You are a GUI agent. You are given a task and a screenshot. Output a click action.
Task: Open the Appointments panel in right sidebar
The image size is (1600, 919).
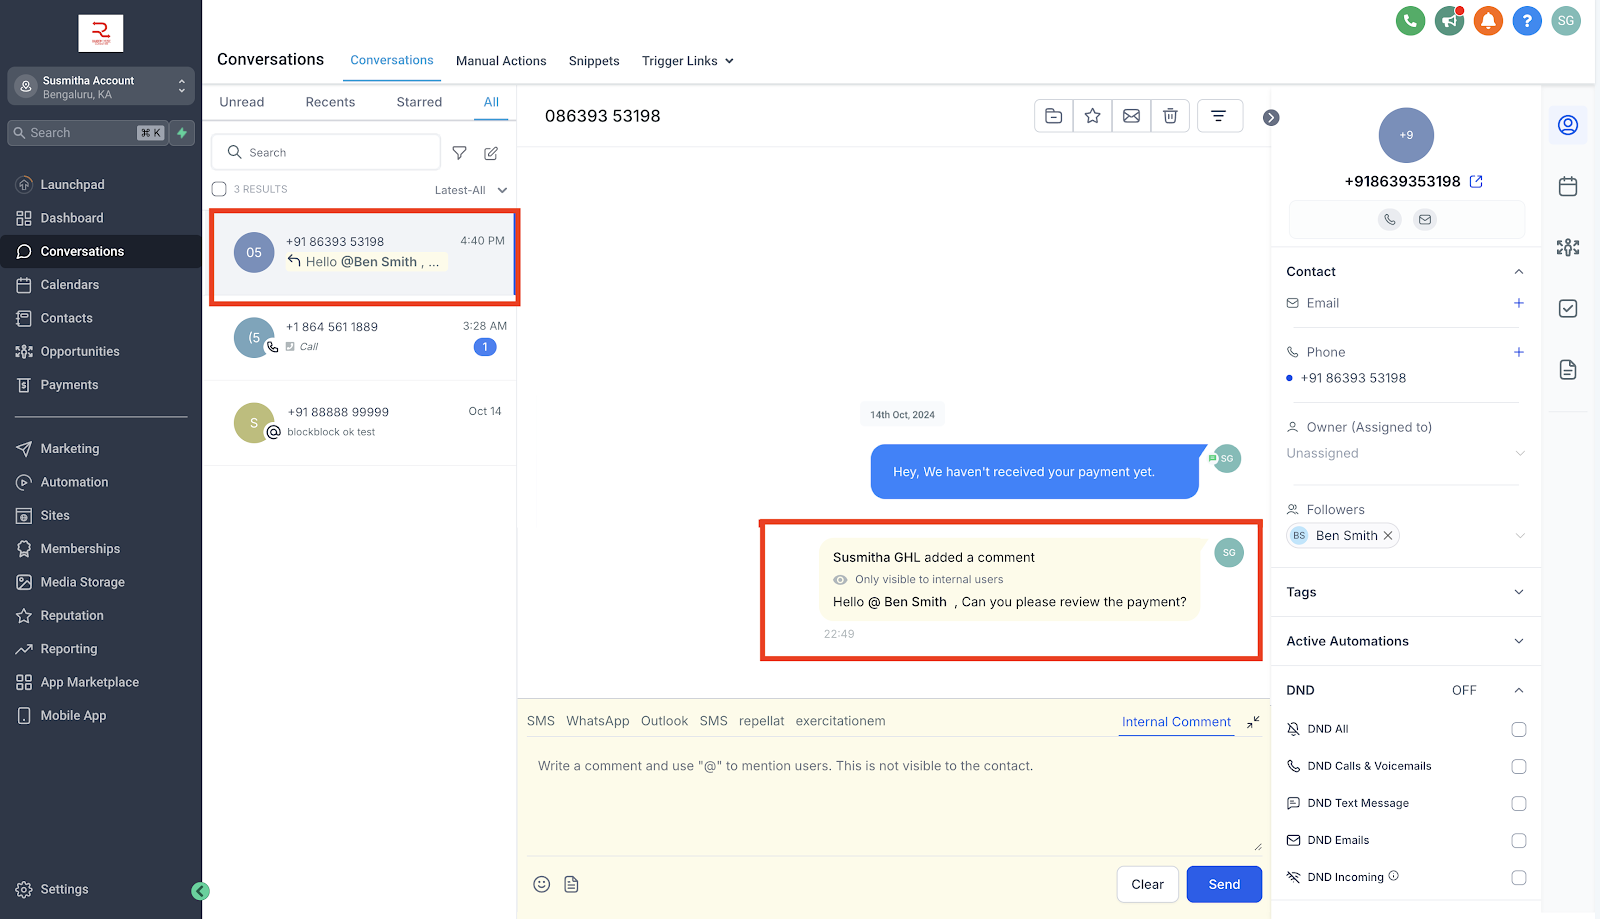pyautogui.click(x=1568, y=186)
